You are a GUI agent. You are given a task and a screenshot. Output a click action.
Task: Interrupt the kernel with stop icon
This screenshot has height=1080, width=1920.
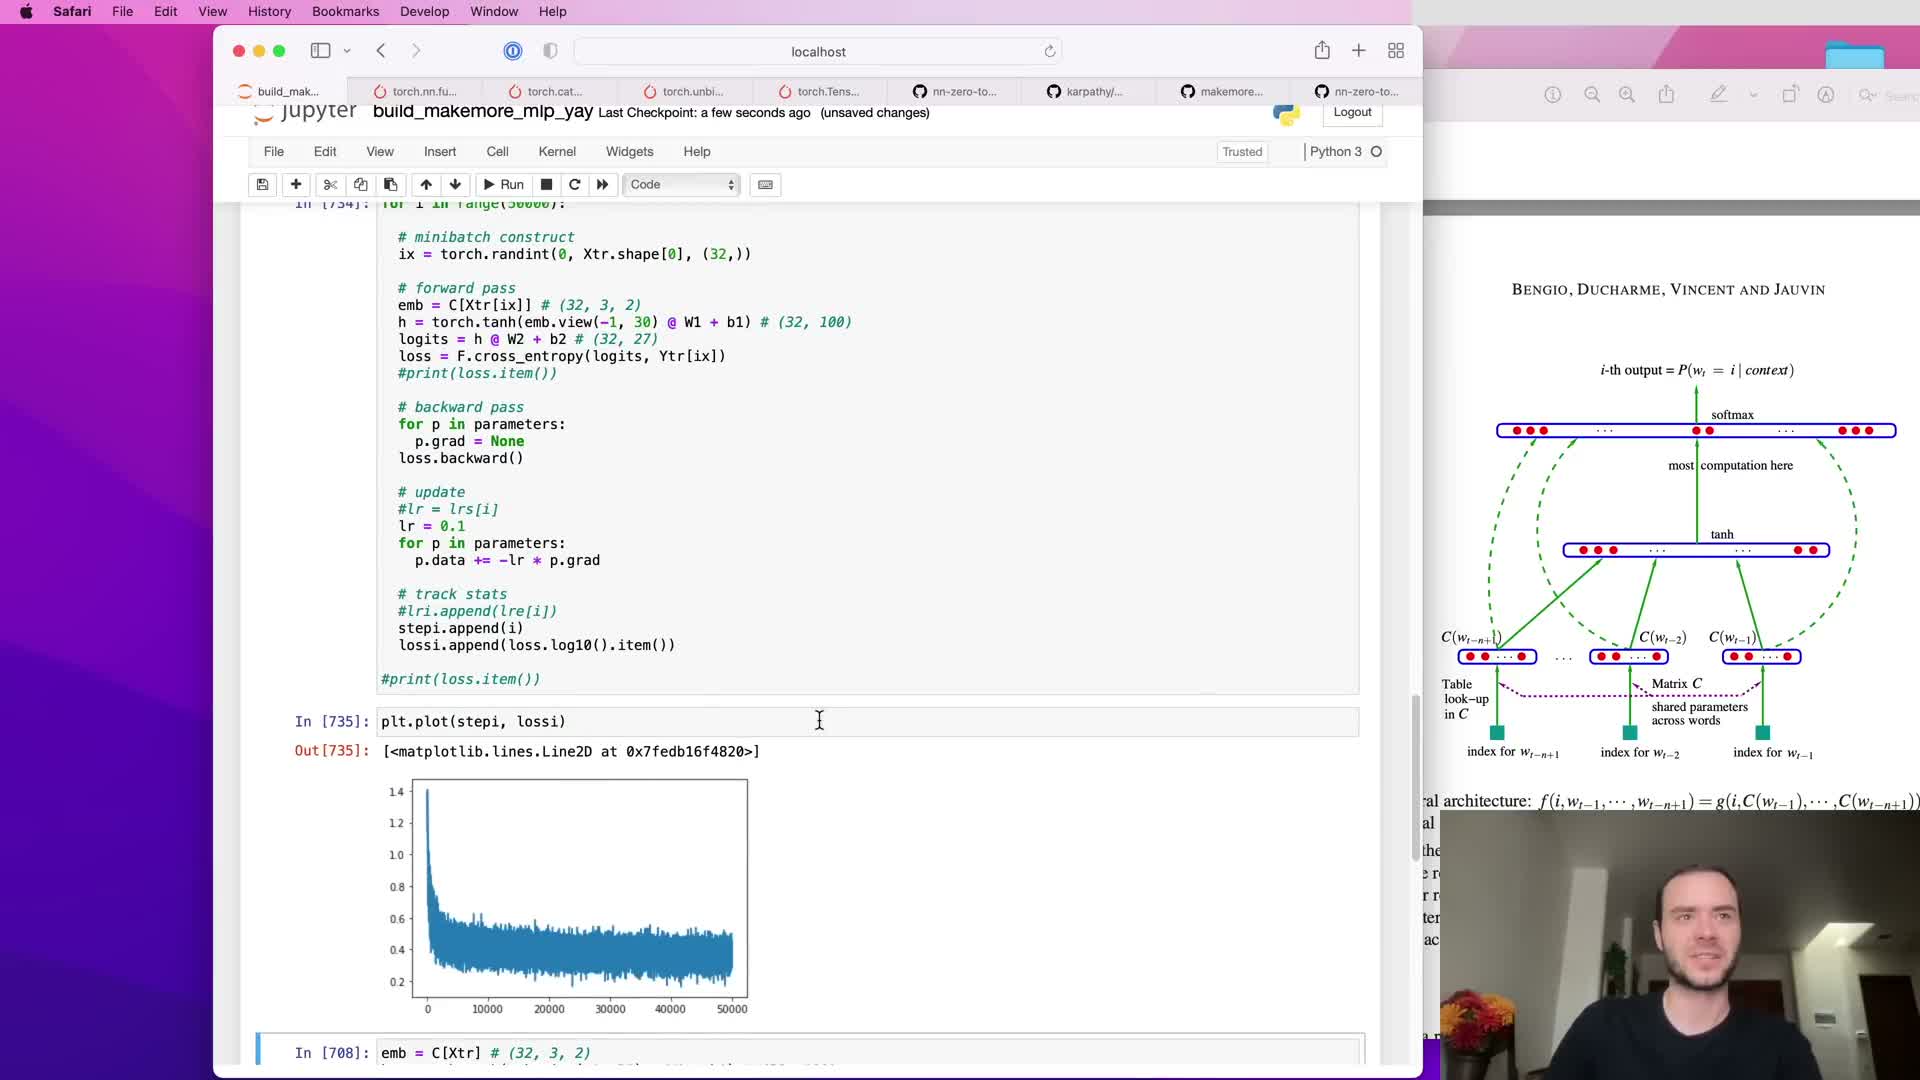(546, 185)
